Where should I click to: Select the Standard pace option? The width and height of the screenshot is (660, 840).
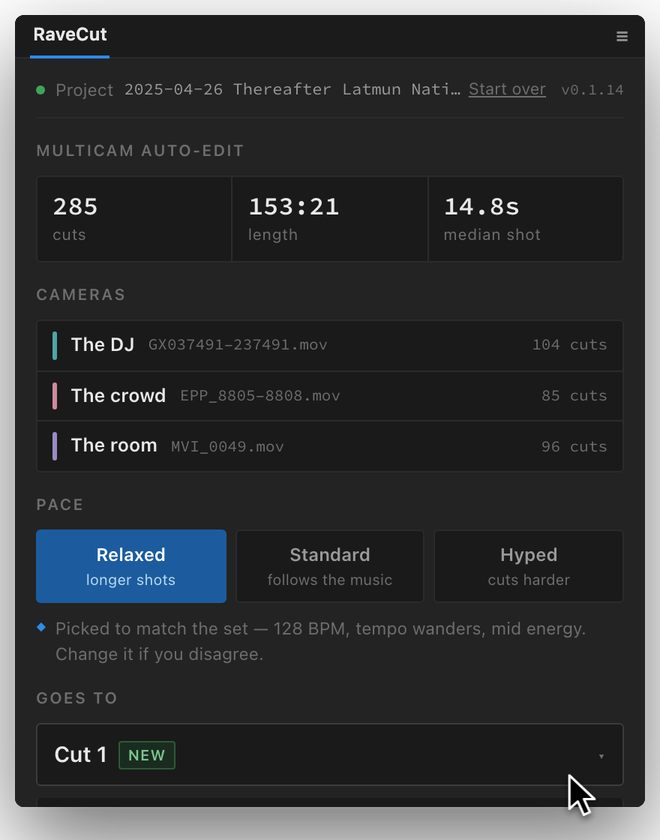click(330, 566)
